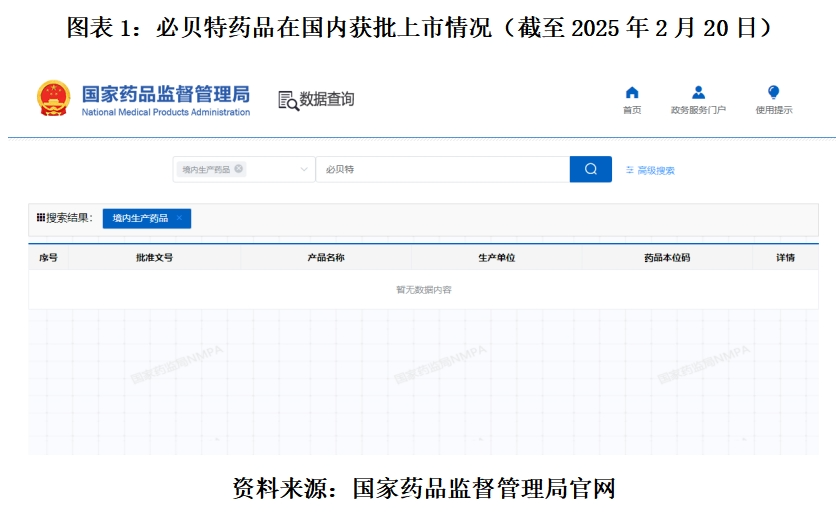Click the 序号 column header
Viewport: 836px width, 527px height.
pos(49,258)
